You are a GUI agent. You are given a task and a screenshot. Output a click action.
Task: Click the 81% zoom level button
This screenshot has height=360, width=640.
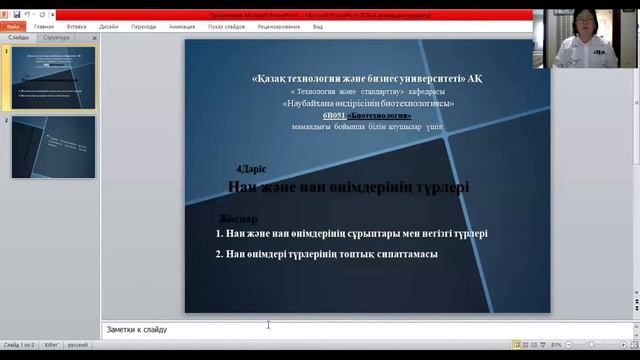(556, 345)
